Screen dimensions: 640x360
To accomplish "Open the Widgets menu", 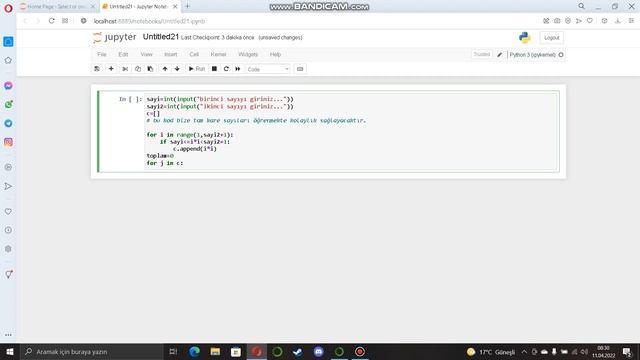I will (x=248, y=54).
